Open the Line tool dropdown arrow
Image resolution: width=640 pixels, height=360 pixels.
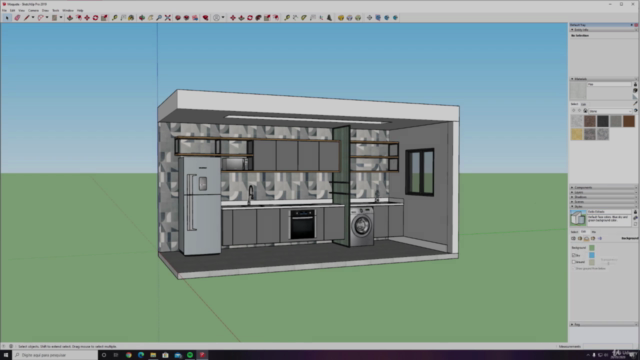33,18
